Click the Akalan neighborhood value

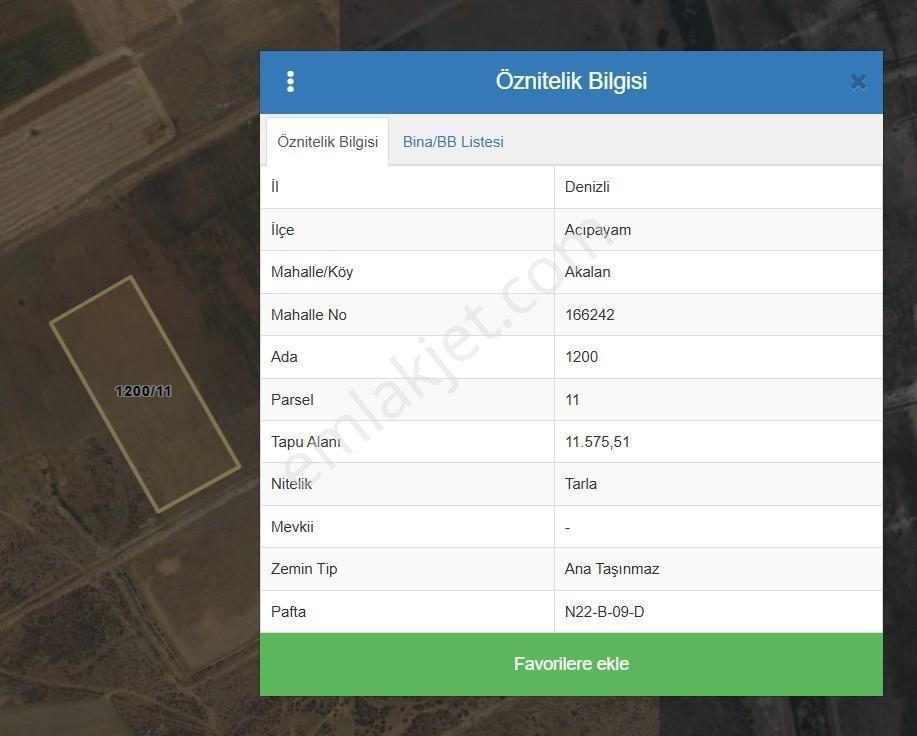pos(588,272)
